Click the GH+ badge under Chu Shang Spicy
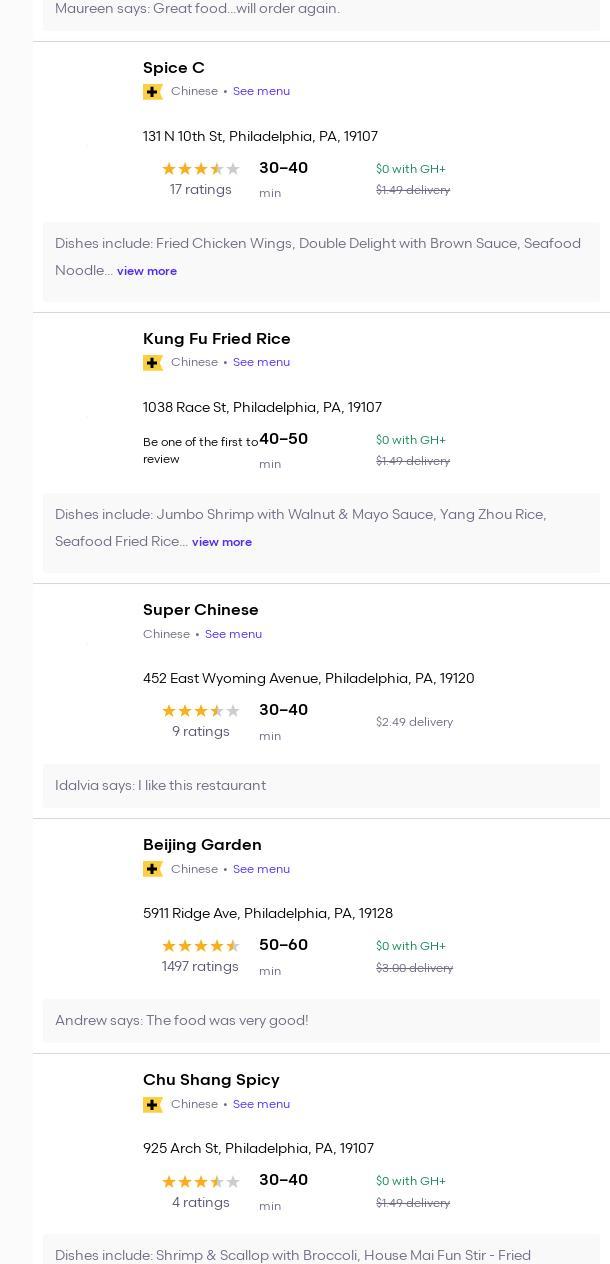 [153, 1105]
